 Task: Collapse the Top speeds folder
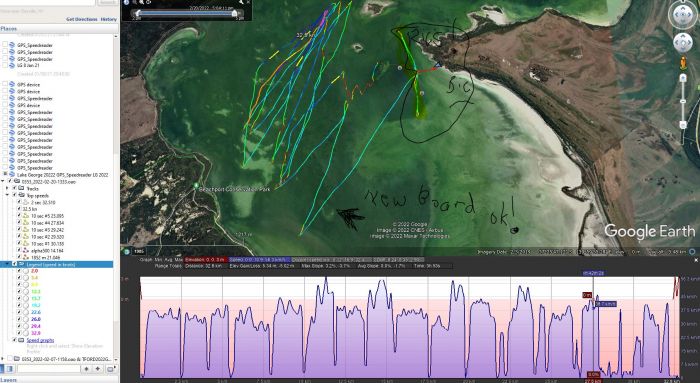(7, 195)
